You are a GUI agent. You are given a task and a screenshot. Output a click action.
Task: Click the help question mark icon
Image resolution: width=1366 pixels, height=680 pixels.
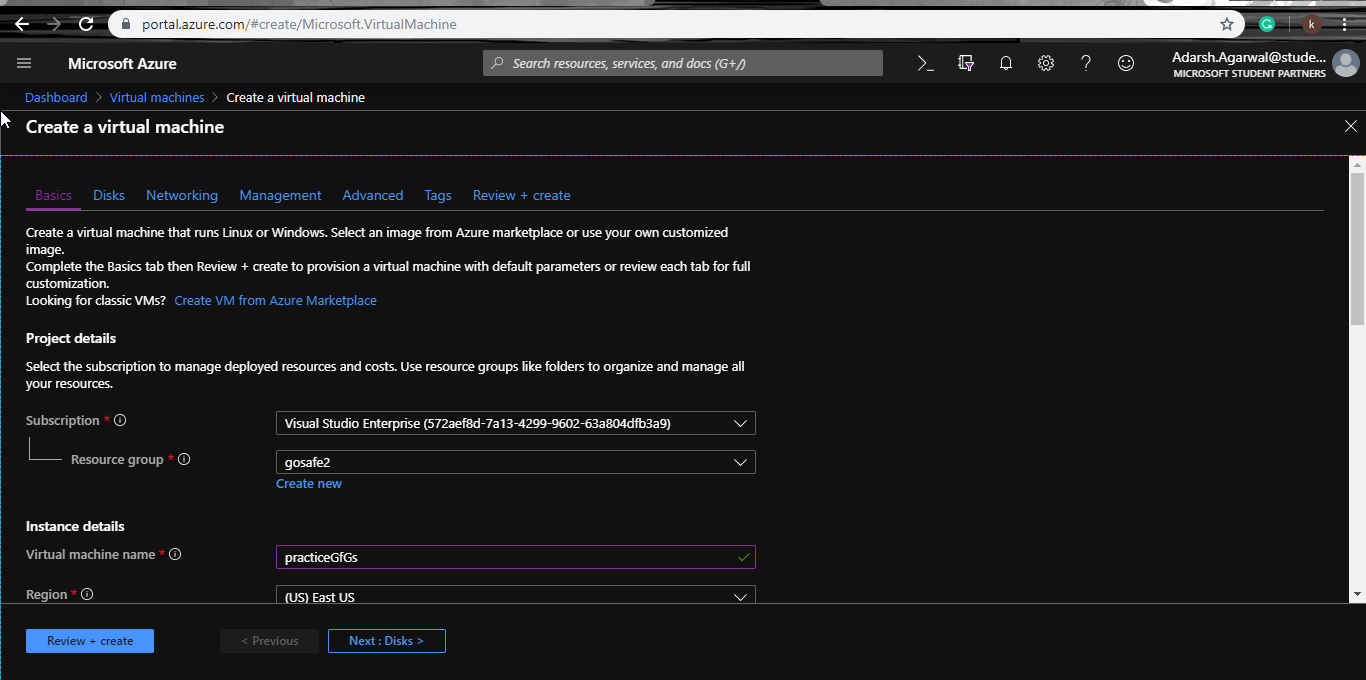click(1086, 63)
